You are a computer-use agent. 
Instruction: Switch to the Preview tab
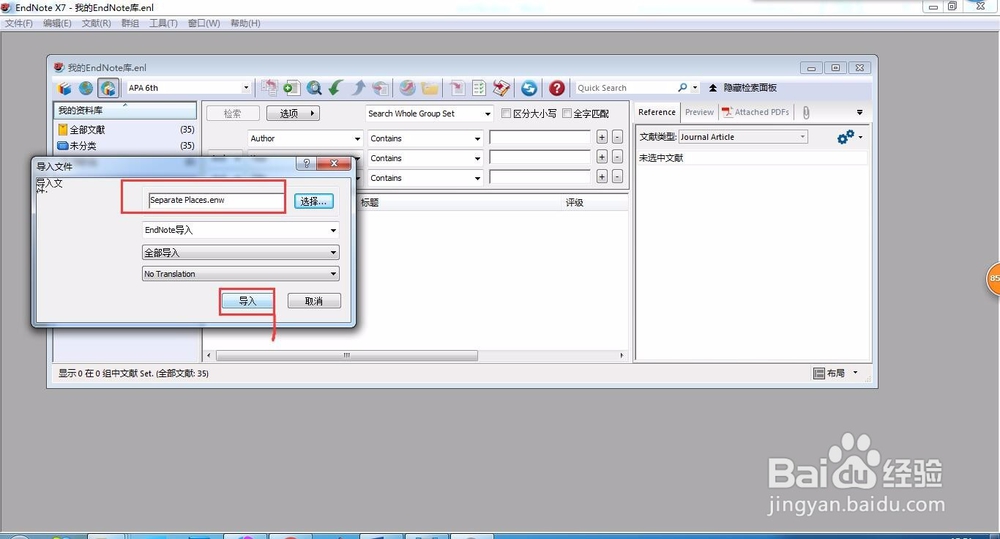click(700, 112)
